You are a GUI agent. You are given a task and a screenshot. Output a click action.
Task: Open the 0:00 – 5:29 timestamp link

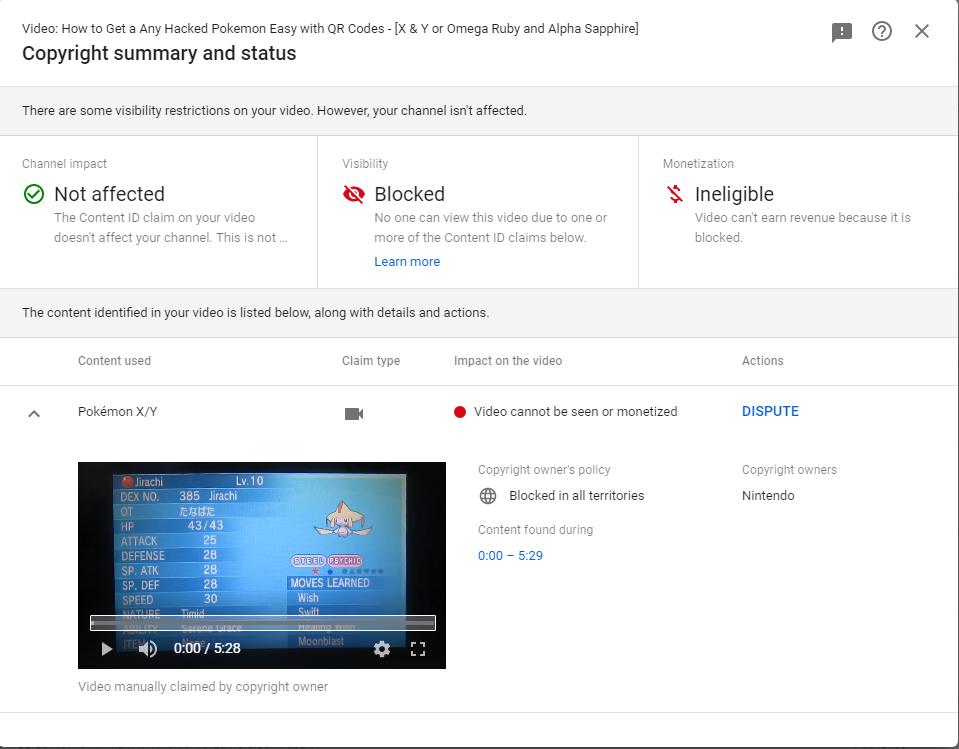coord(510,556)
